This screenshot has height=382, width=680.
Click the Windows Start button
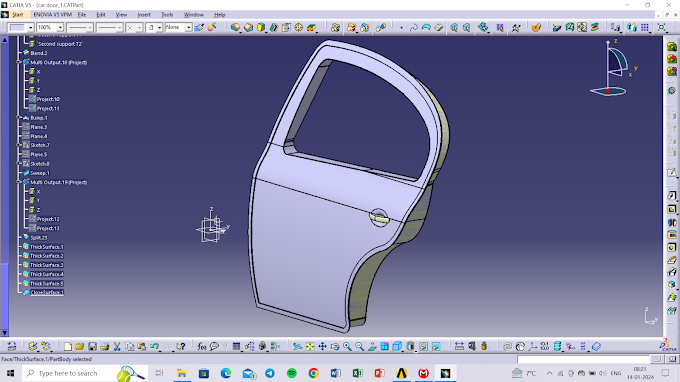tap(10, 373)
